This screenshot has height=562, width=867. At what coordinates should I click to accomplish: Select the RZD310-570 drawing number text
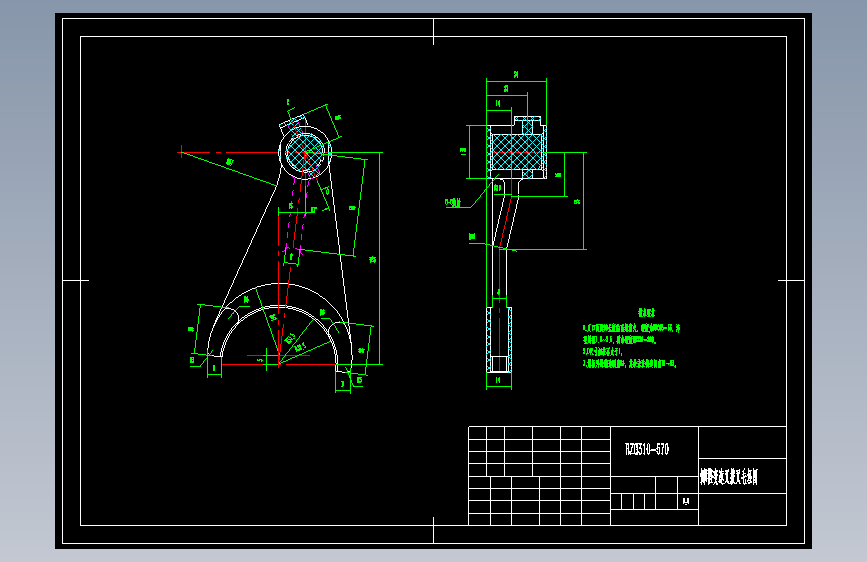point(646,449)
